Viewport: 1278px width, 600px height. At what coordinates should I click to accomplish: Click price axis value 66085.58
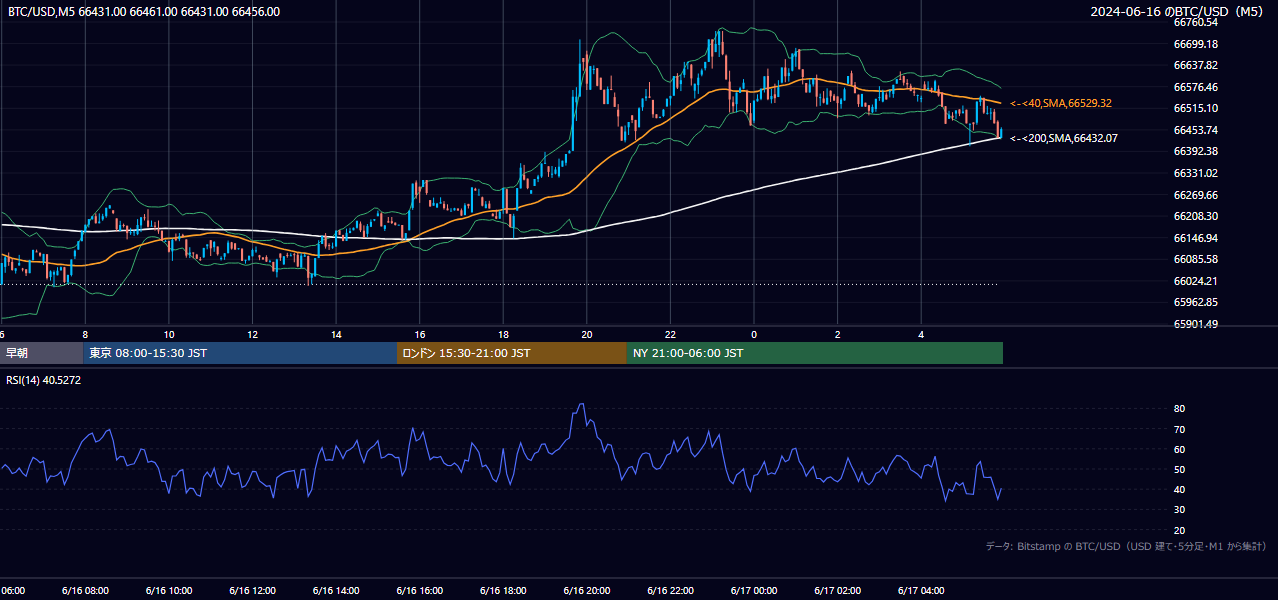coord(1195,259)
